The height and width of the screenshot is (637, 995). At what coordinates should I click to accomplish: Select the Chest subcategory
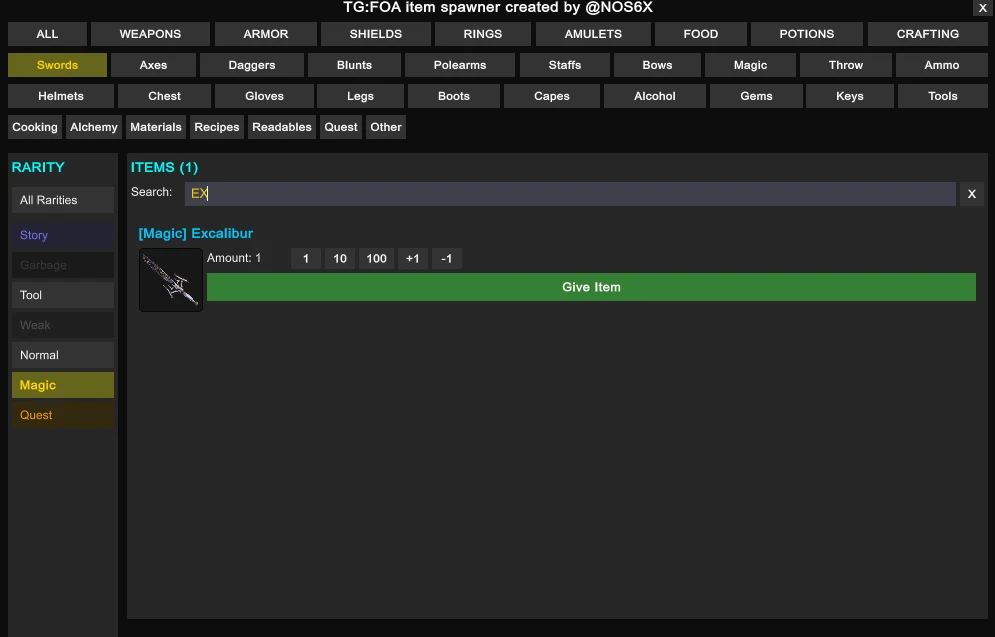[x=164, y=96]
